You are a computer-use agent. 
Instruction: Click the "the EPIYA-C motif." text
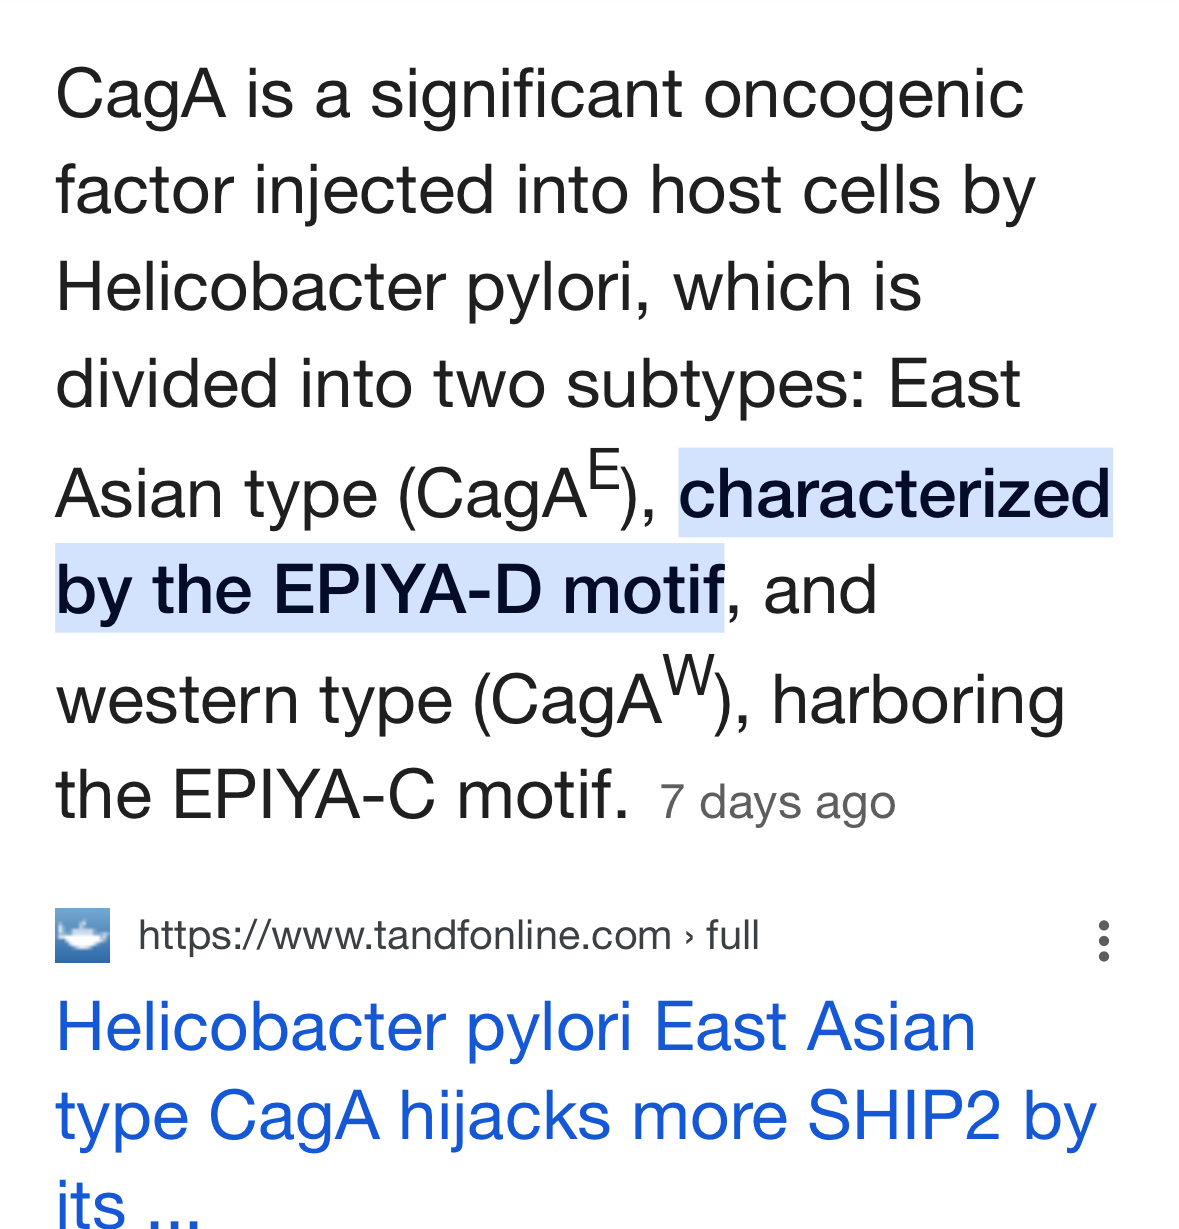pyautogui.click(x=342, y=795)
